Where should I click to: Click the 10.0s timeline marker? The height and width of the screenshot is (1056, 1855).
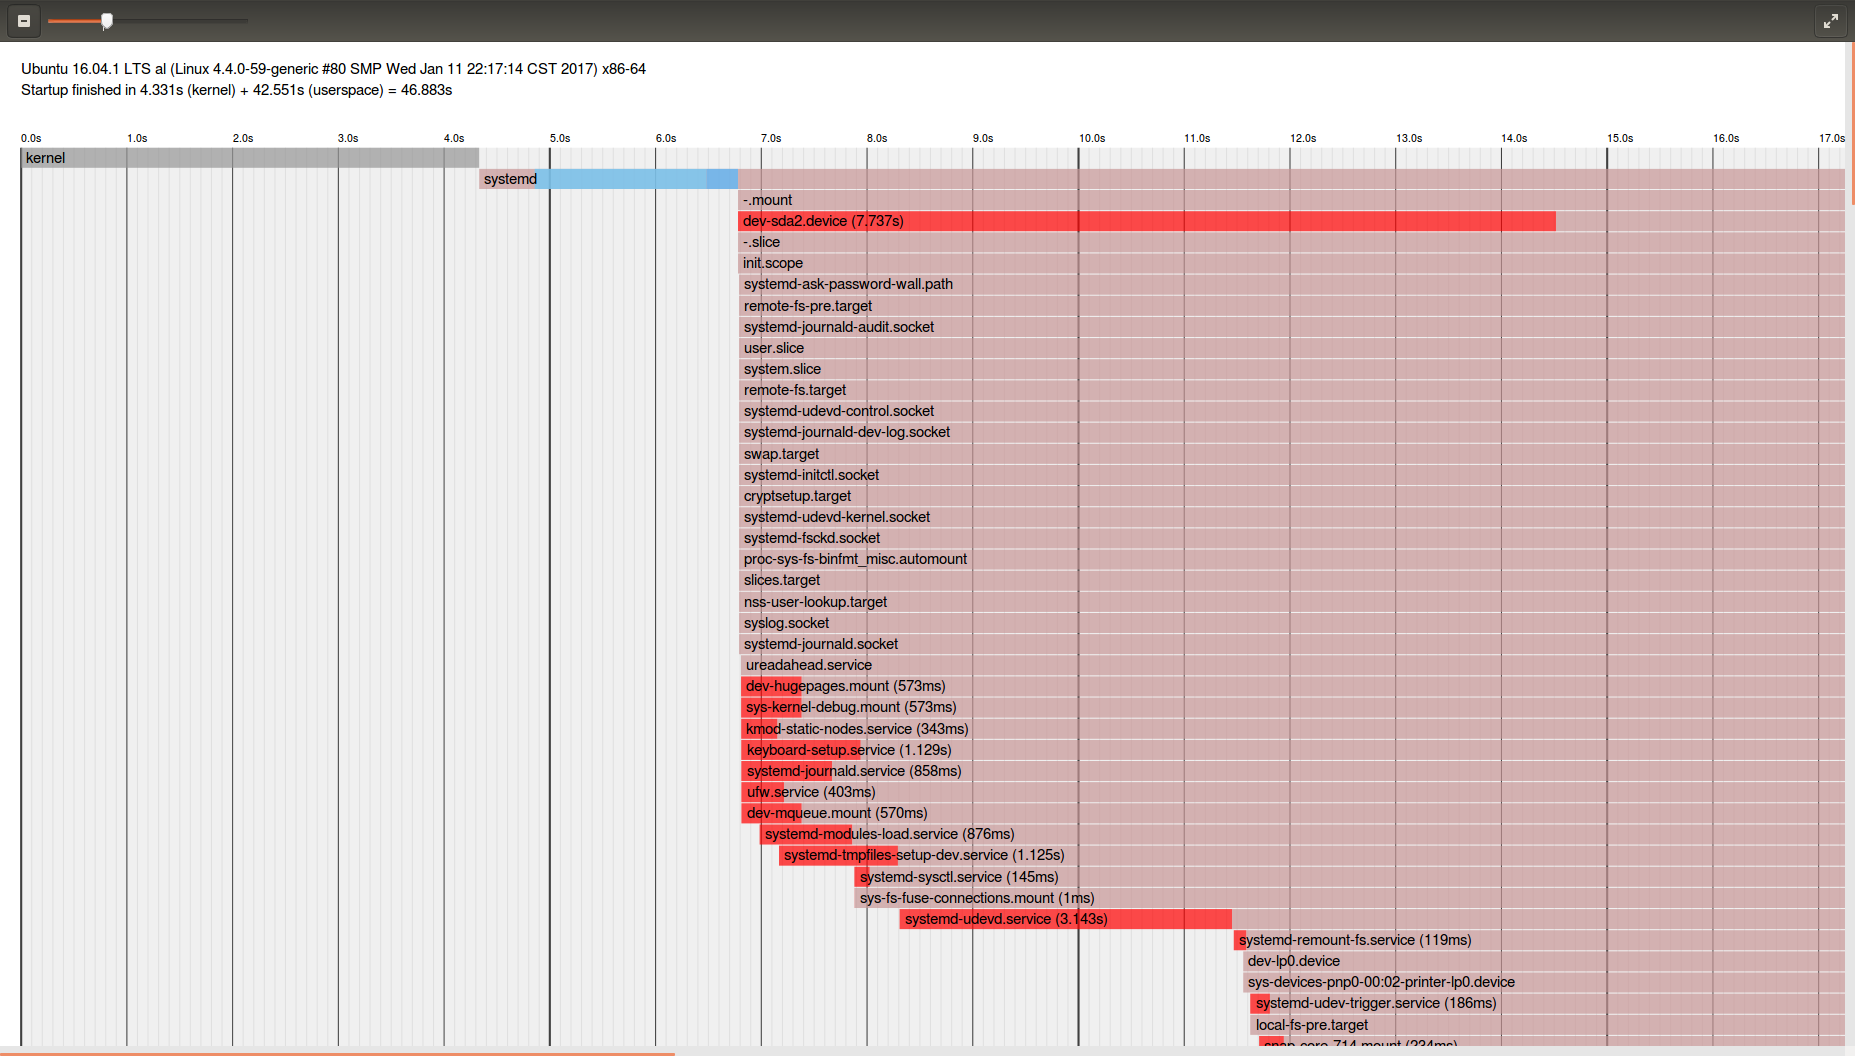click(x=1092, y=138)
